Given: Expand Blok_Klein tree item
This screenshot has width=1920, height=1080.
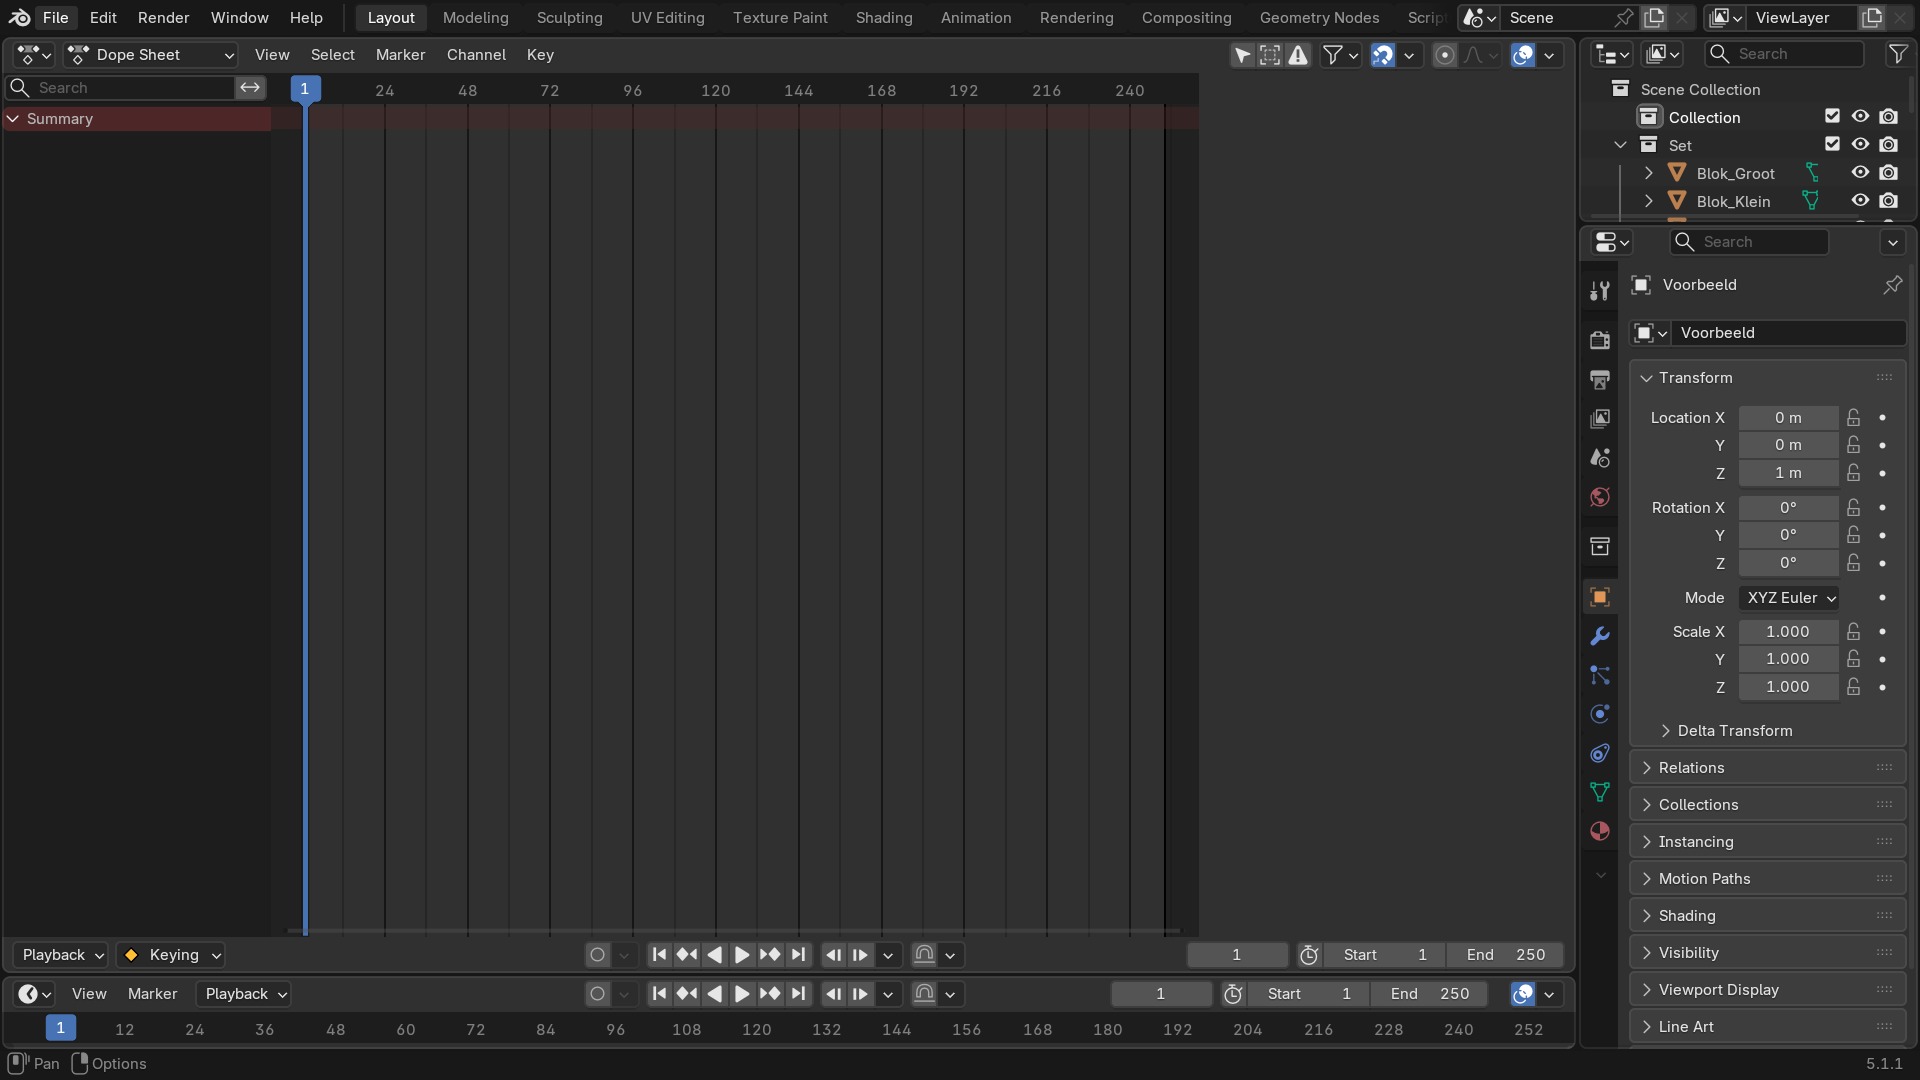Looking at the screenshot, I should [x=1648, y=202].
